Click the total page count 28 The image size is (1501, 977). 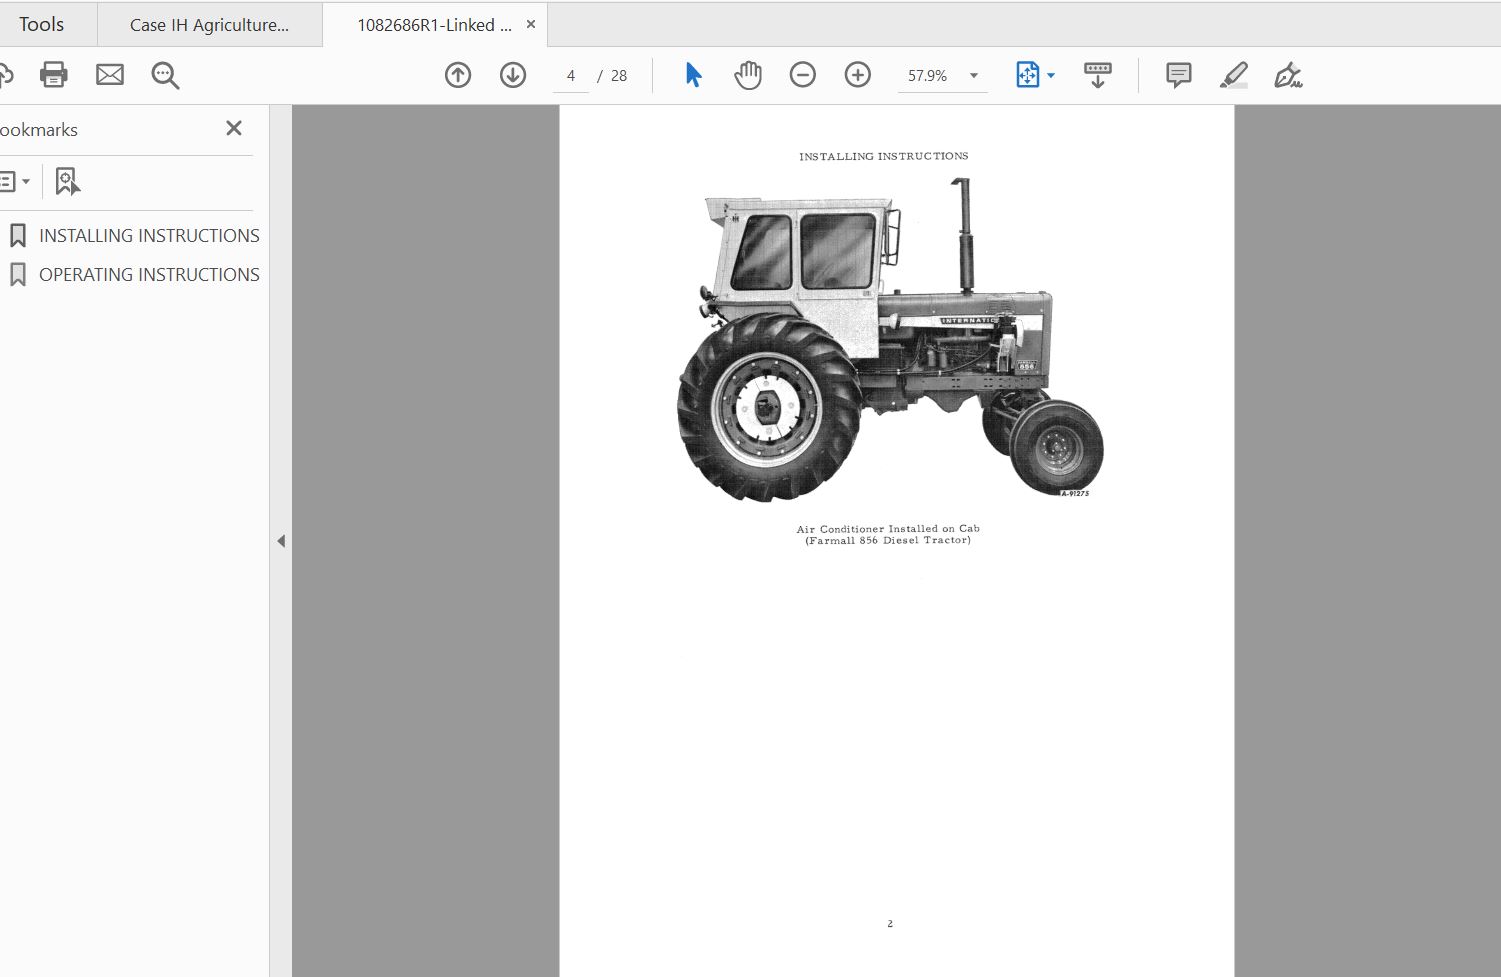point(619,76)
